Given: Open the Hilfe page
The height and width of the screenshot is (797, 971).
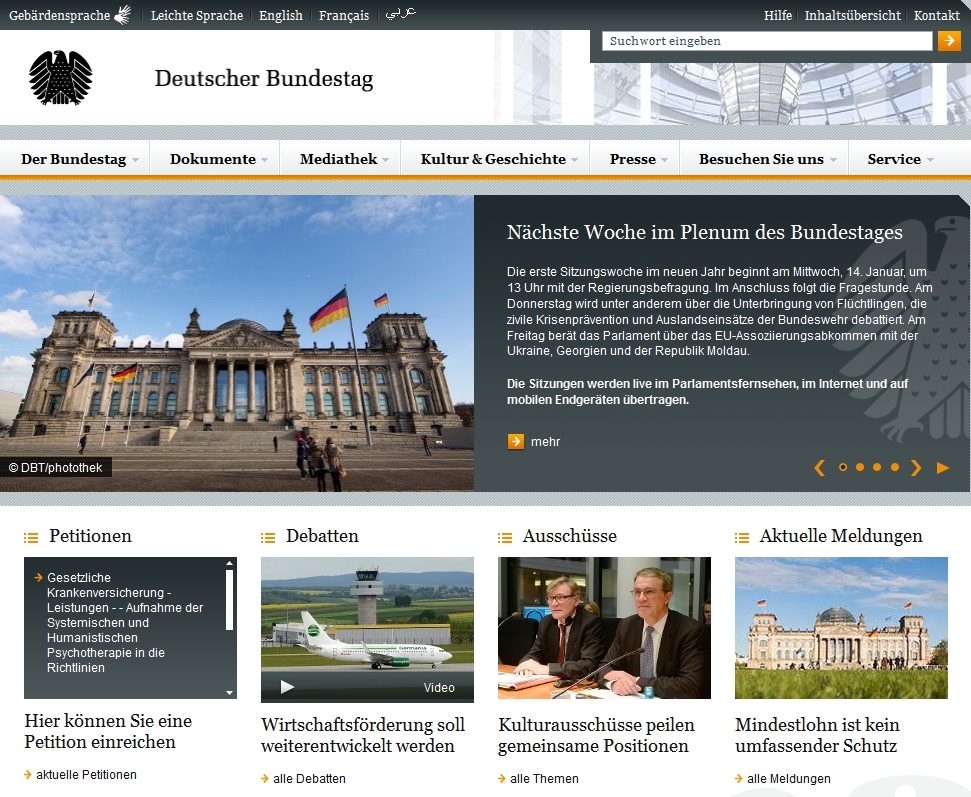Looking at the screenshot, I should (778, 15).
